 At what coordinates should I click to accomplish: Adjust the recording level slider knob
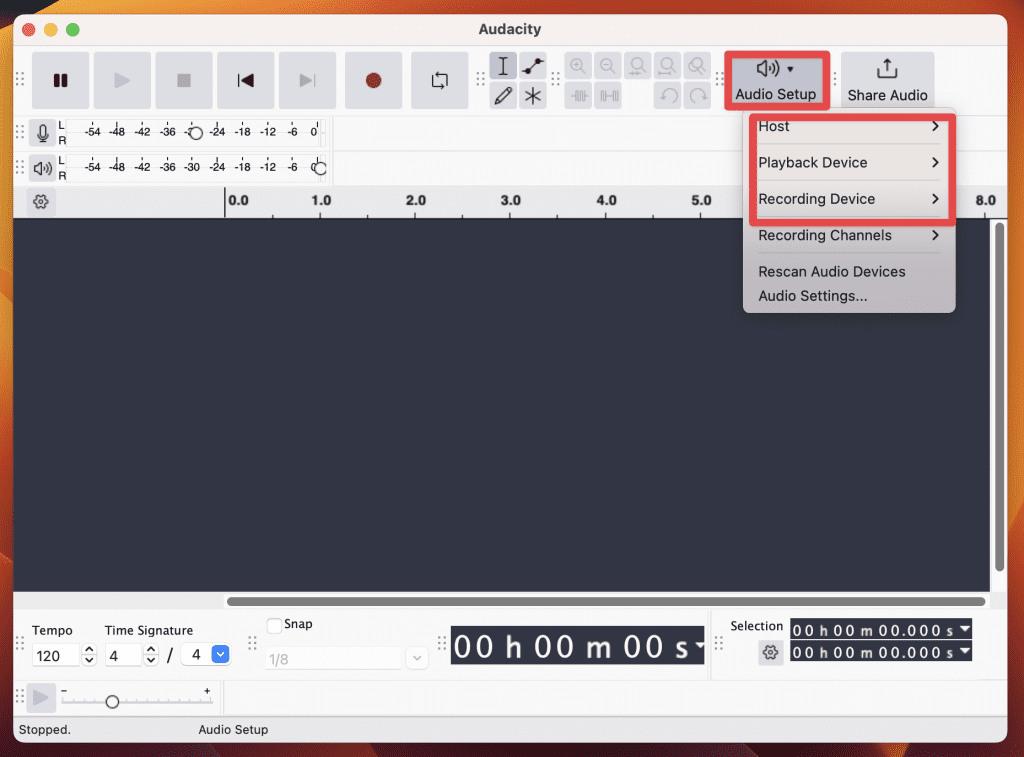tap(195, 133)
